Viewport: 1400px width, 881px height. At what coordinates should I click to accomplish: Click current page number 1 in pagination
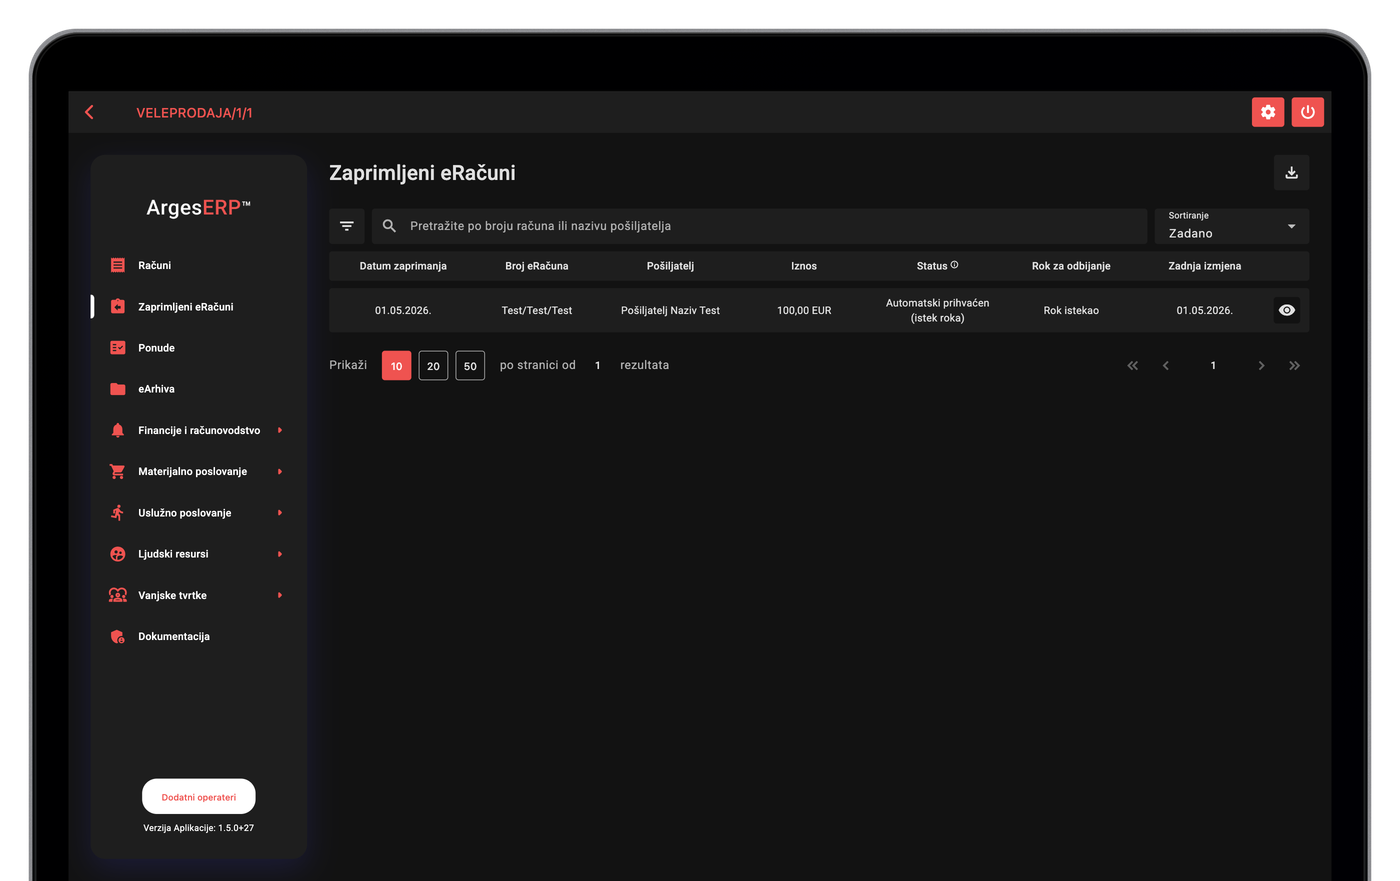click(x=1213, y=366)
